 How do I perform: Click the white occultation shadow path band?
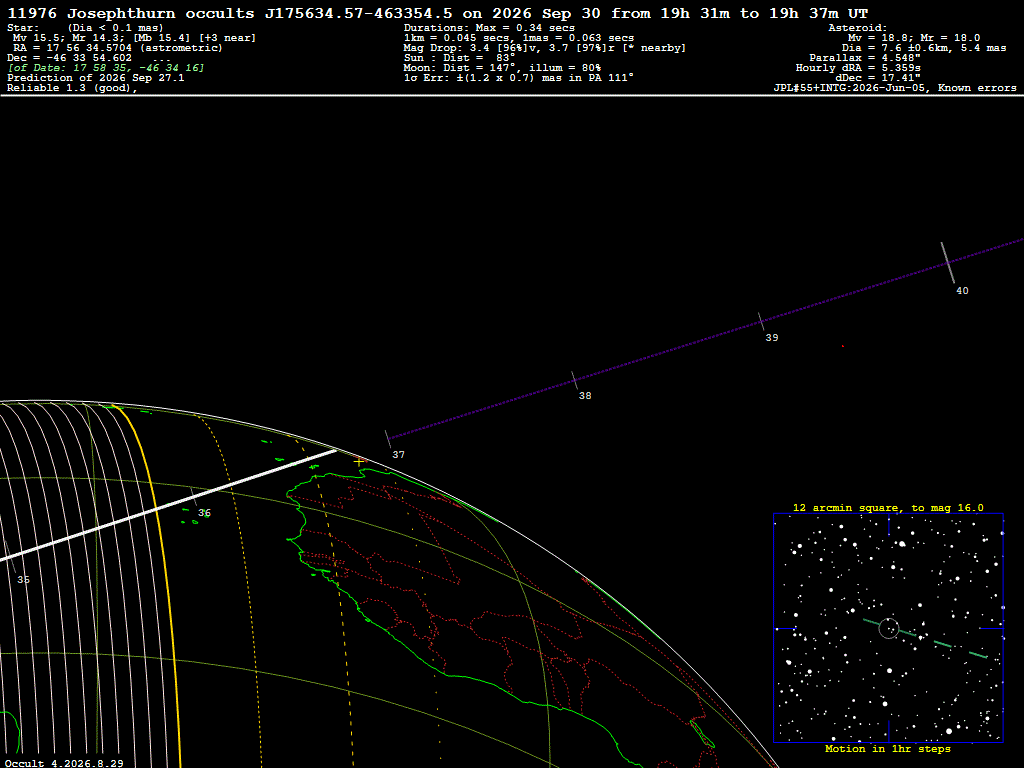point(168,504)
